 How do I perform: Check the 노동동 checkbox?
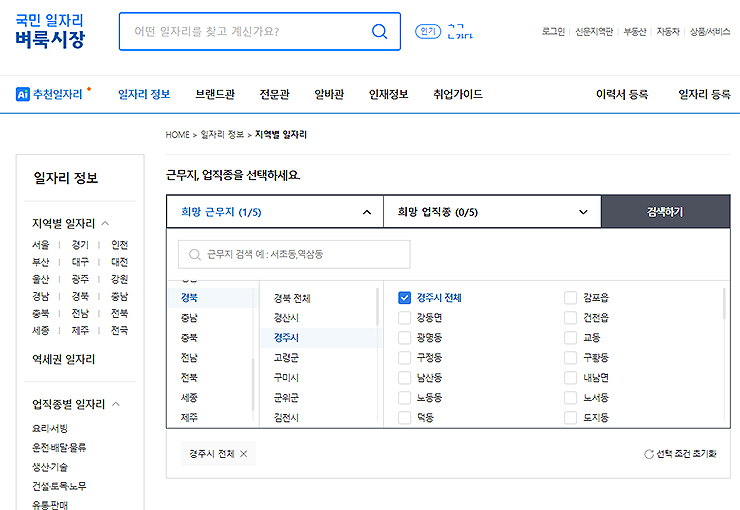pos(404,398)
